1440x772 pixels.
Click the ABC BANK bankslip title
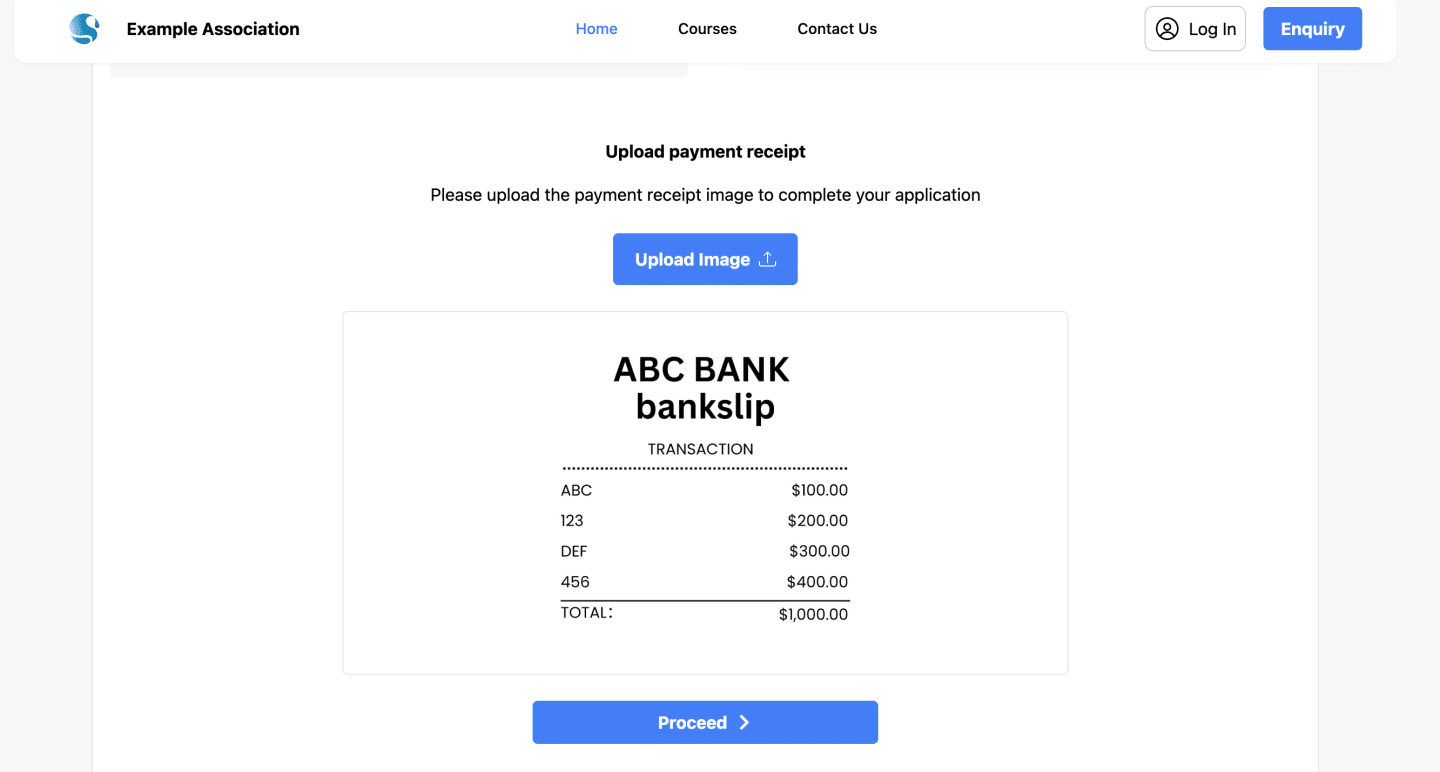pos(702,388)
